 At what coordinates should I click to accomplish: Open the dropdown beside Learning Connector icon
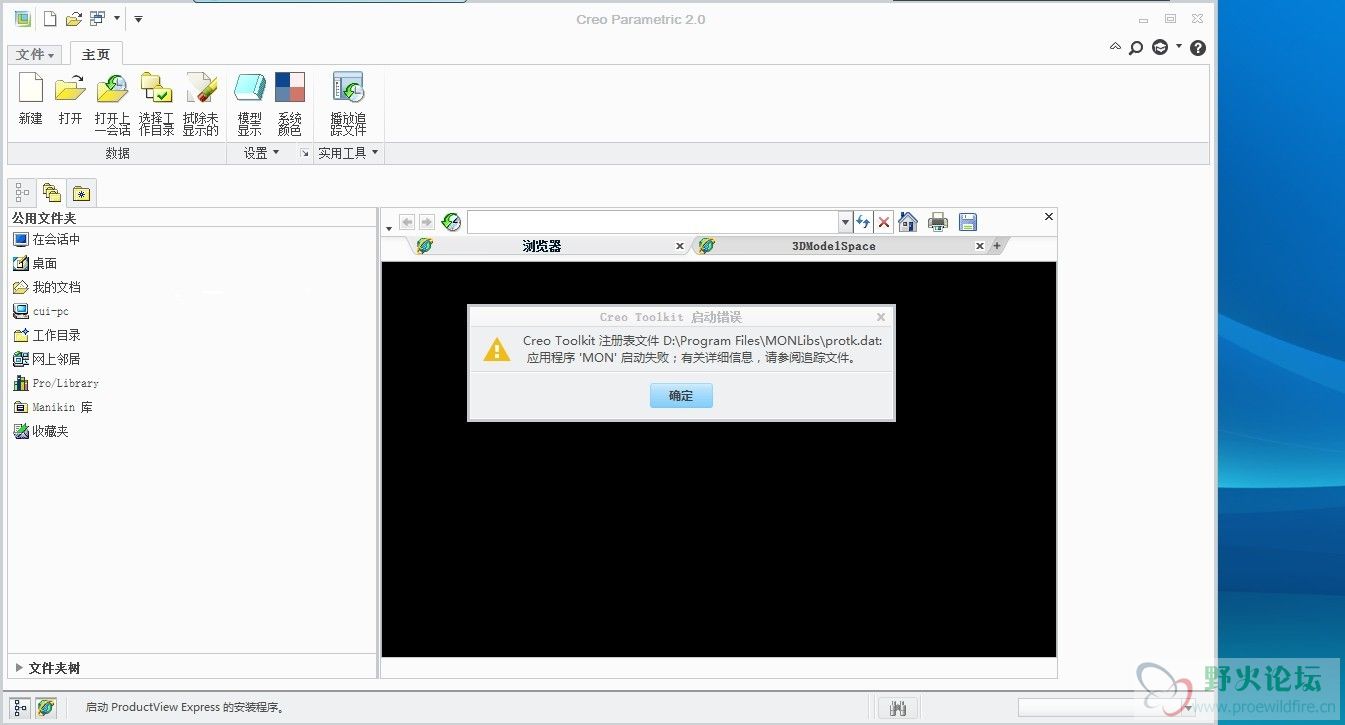point(1179,46)
